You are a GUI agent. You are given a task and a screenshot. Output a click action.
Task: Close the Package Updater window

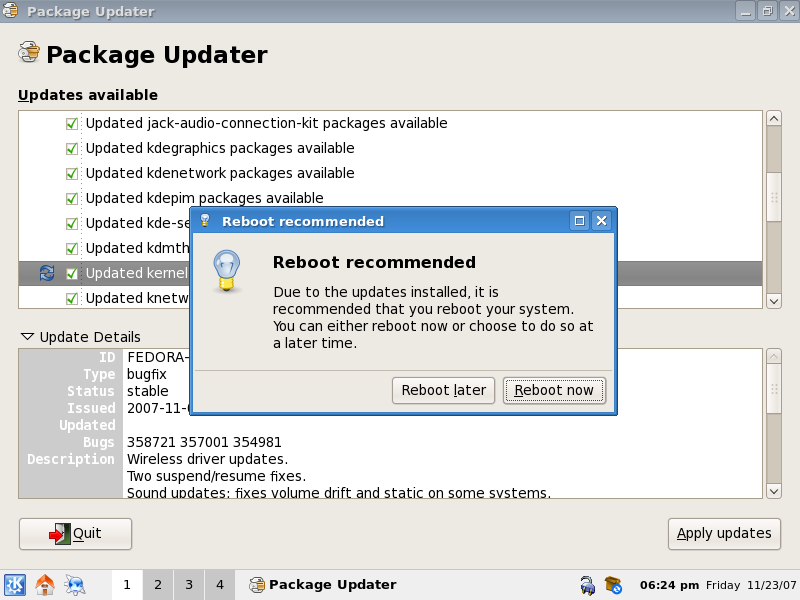790,11
